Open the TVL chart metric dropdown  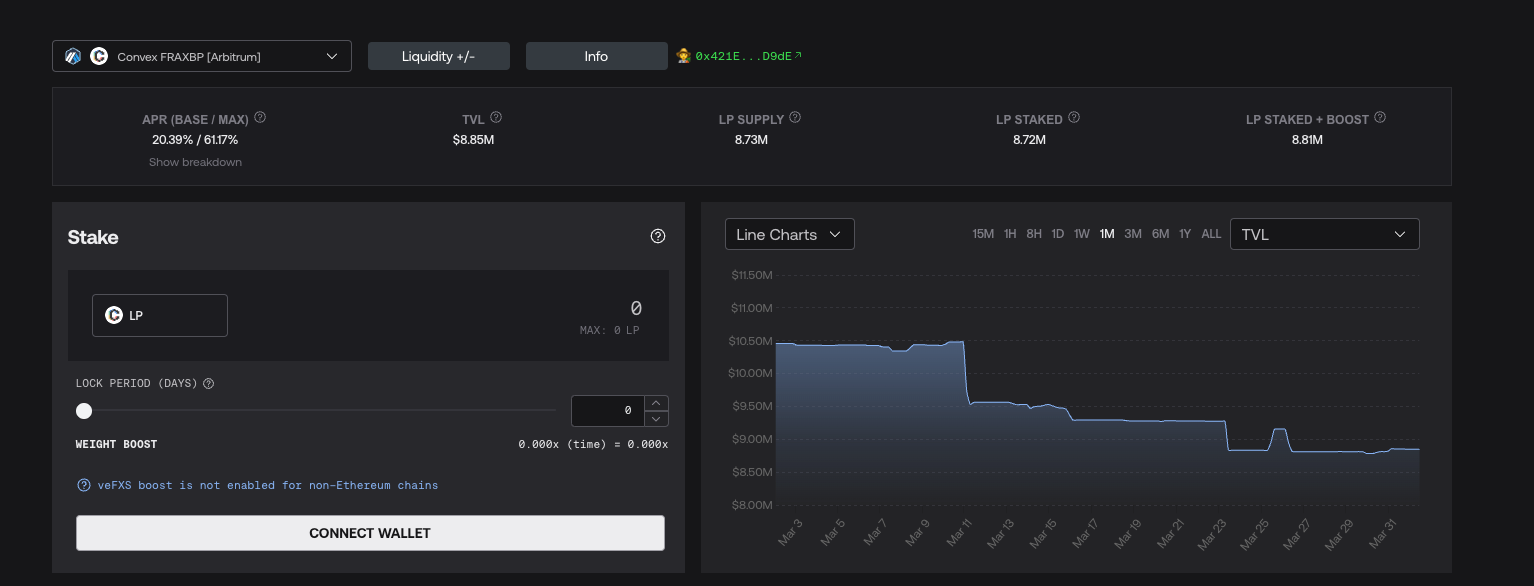(1323, 234)
